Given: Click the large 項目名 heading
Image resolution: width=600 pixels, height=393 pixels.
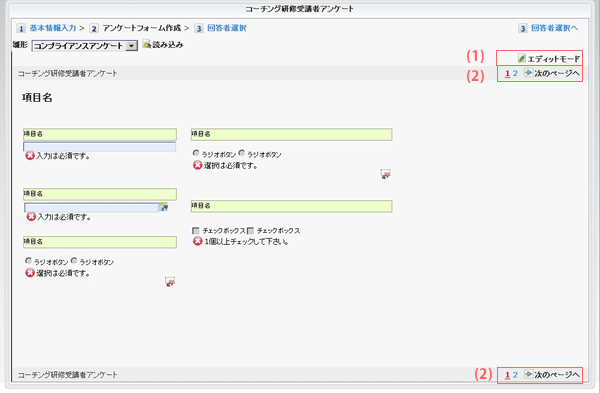Looking at the screenshot, I should 37,98.
